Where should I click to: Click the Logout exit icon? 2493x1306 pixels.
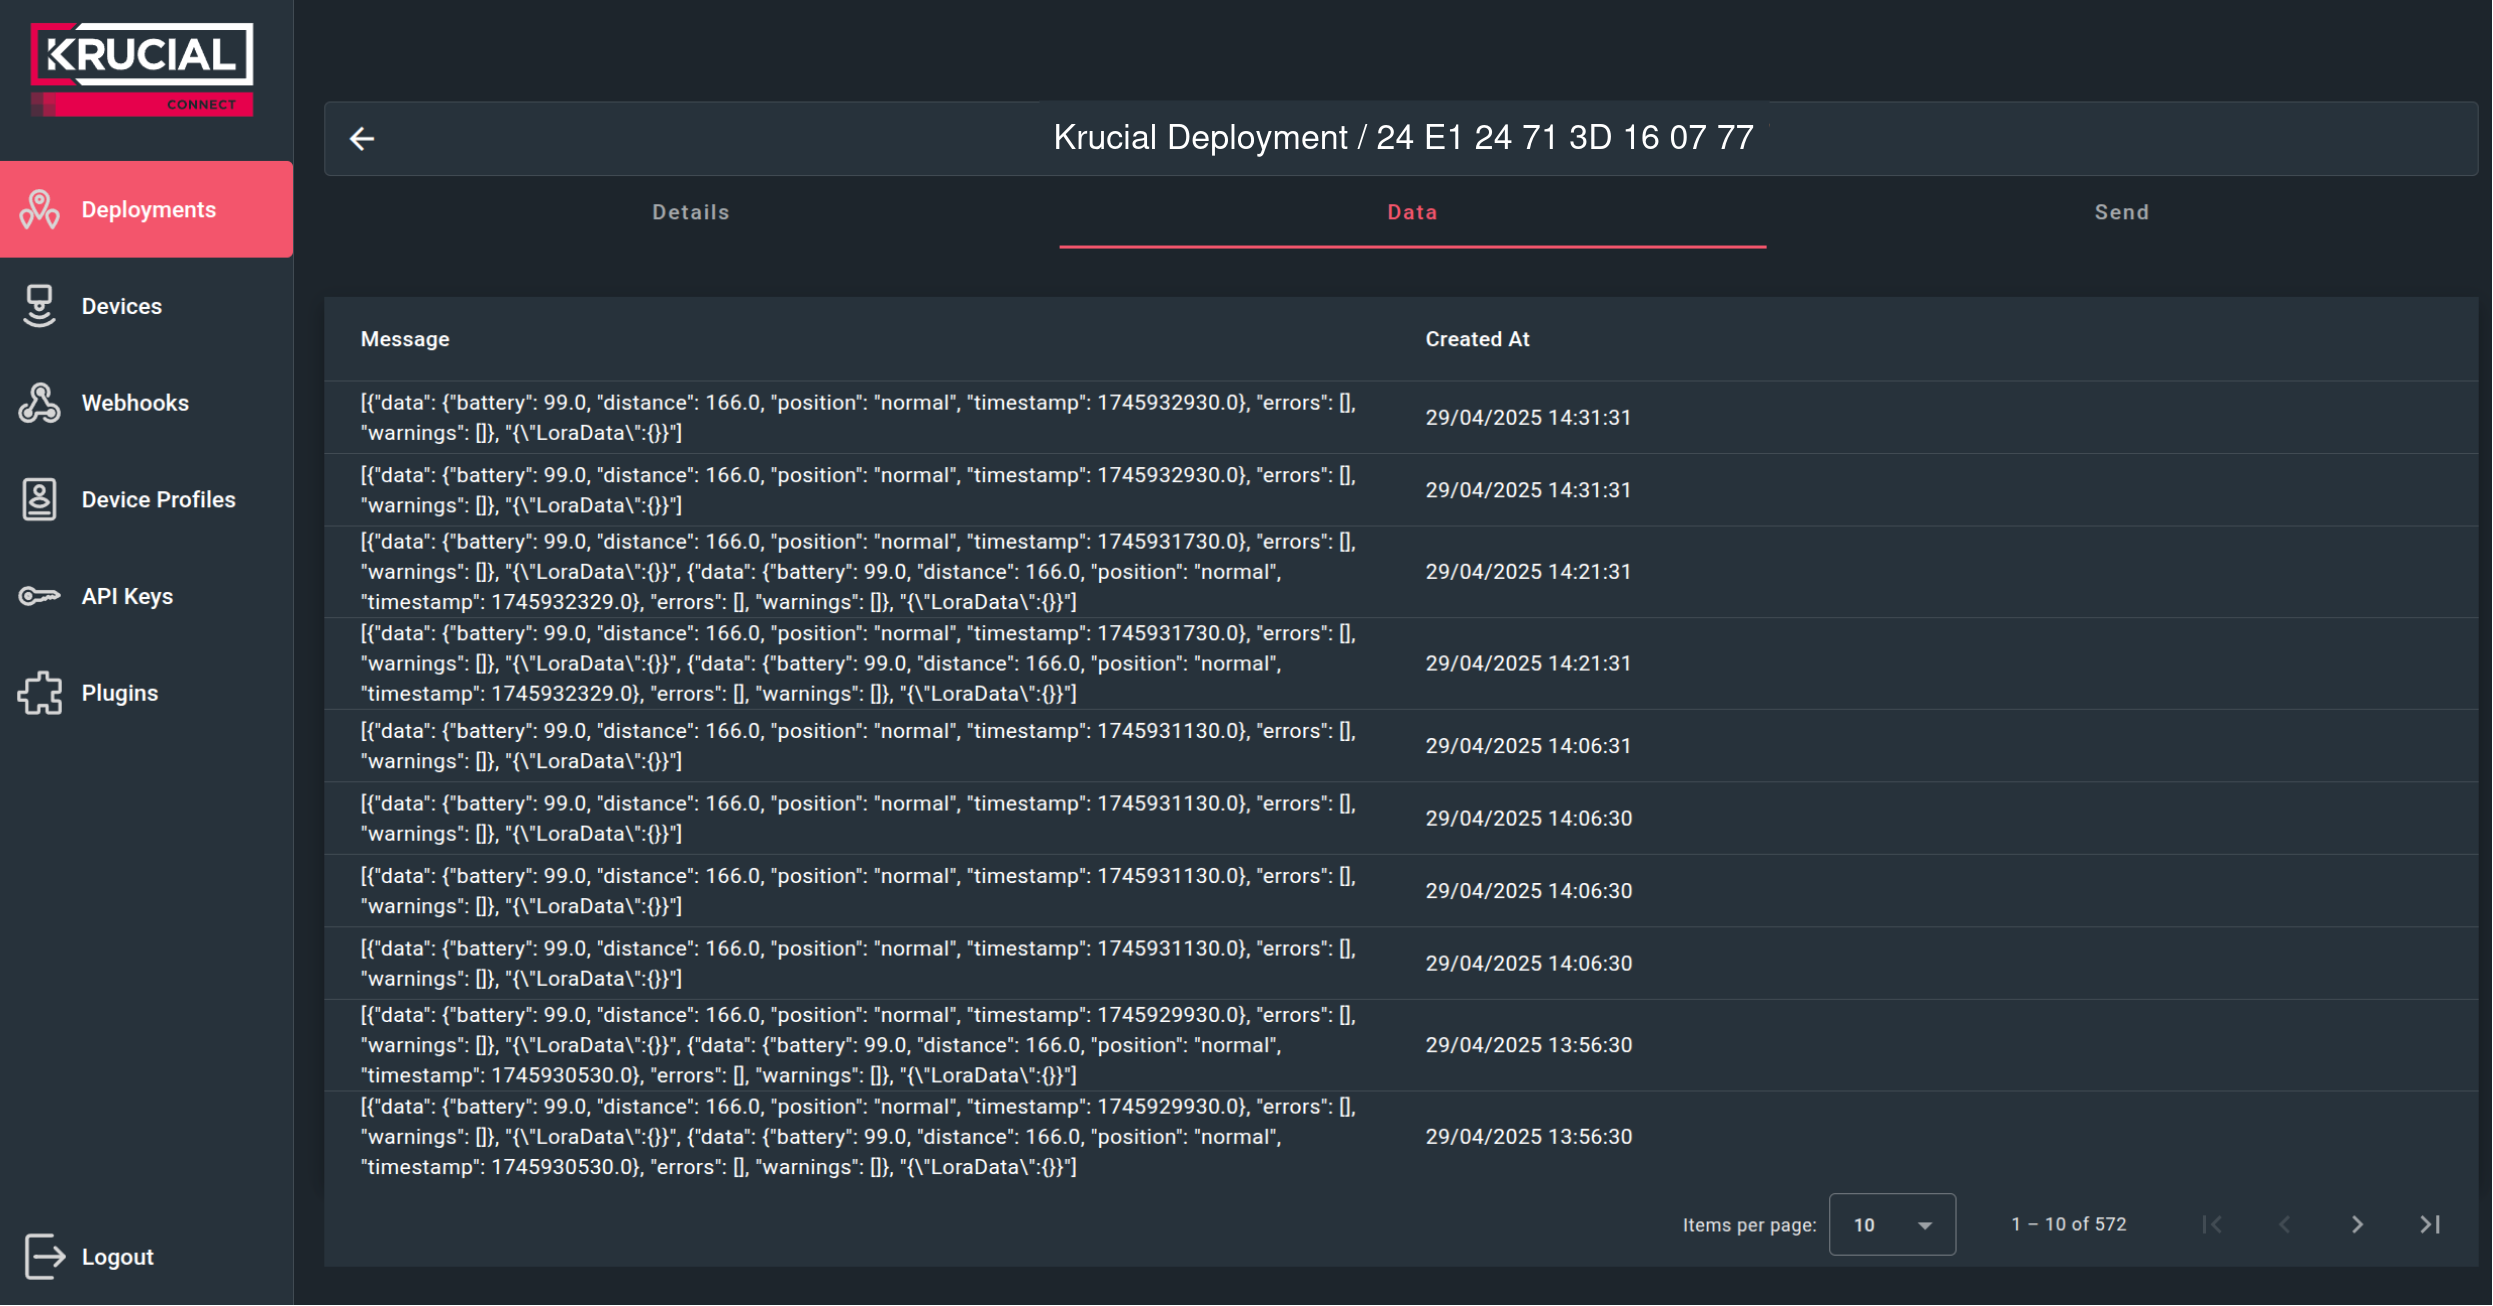click(x=44, y=1256)
